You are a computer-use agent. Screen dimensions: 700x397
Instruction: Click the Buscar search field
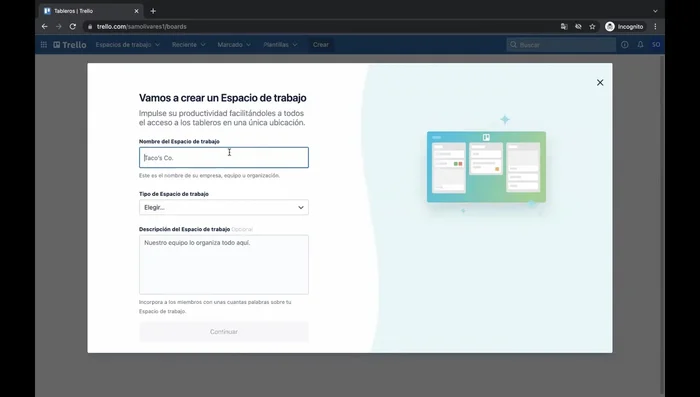pyautogui.click(x=561, y=45)
